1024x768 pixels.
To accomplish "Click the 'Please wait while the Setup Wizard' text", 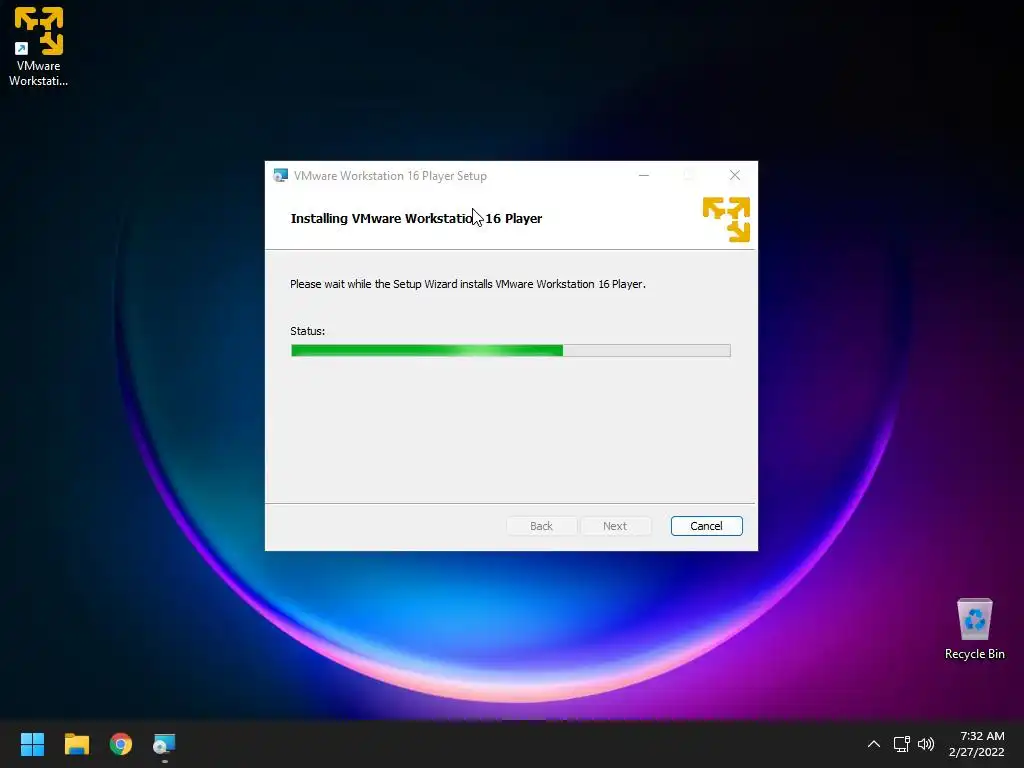I will (468, 284).
